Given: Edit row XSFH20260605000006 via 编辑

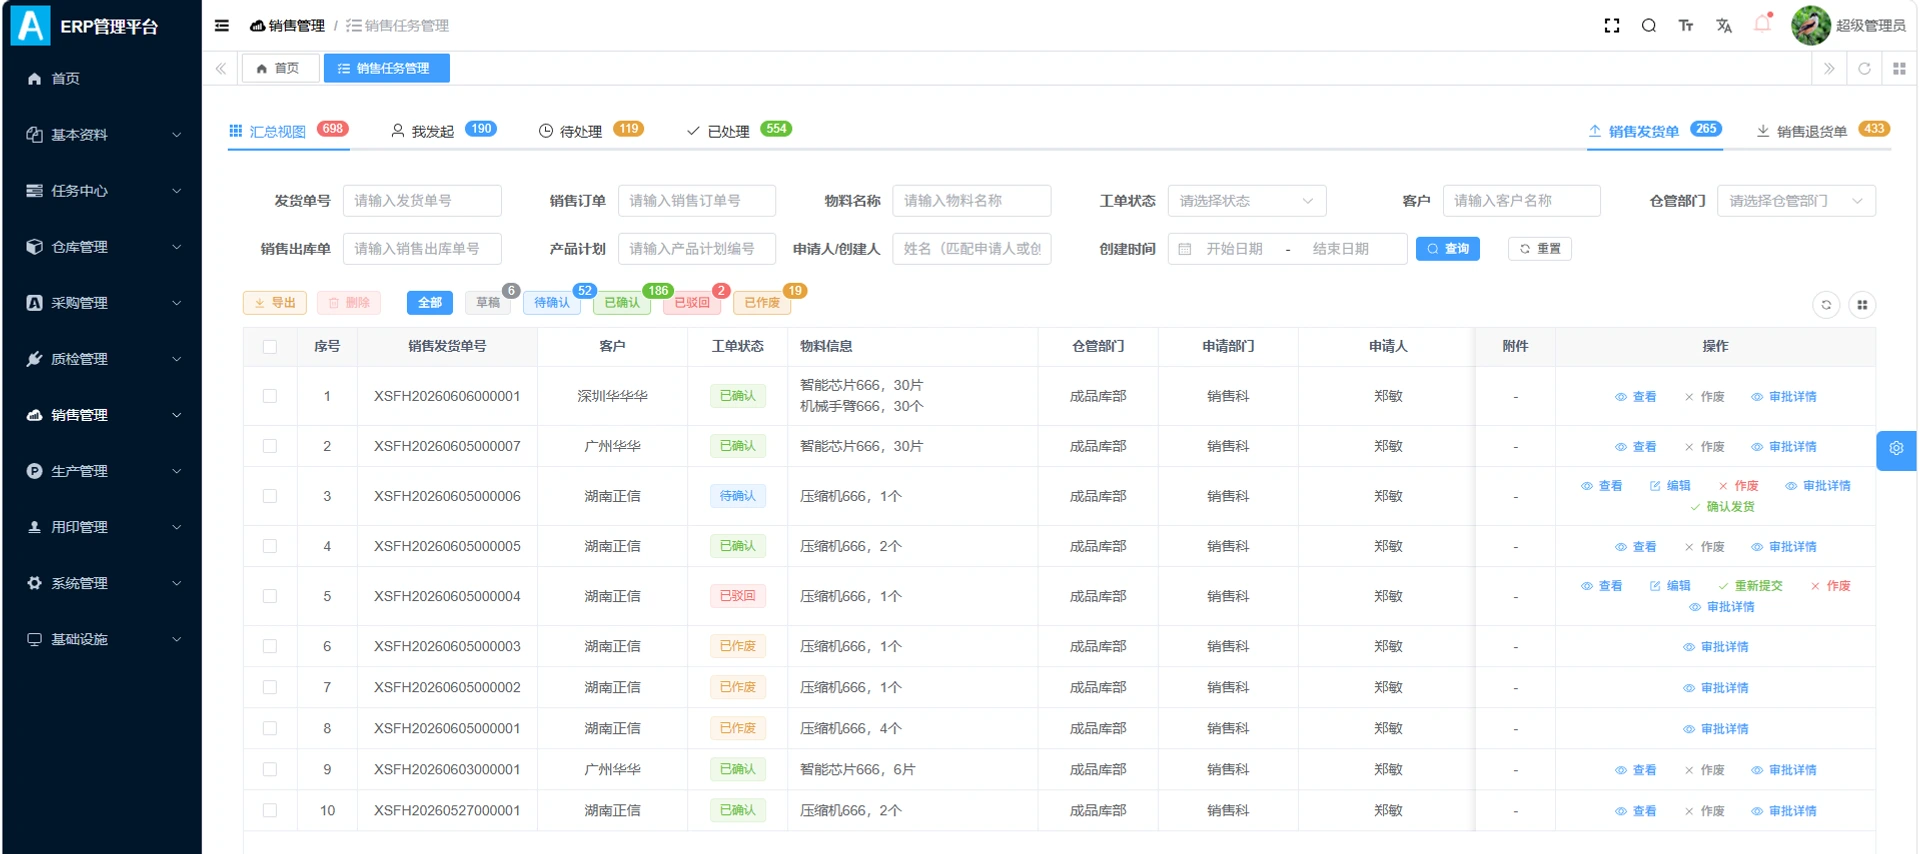Looking at the screenshot, I should (x=1670, y=486).
